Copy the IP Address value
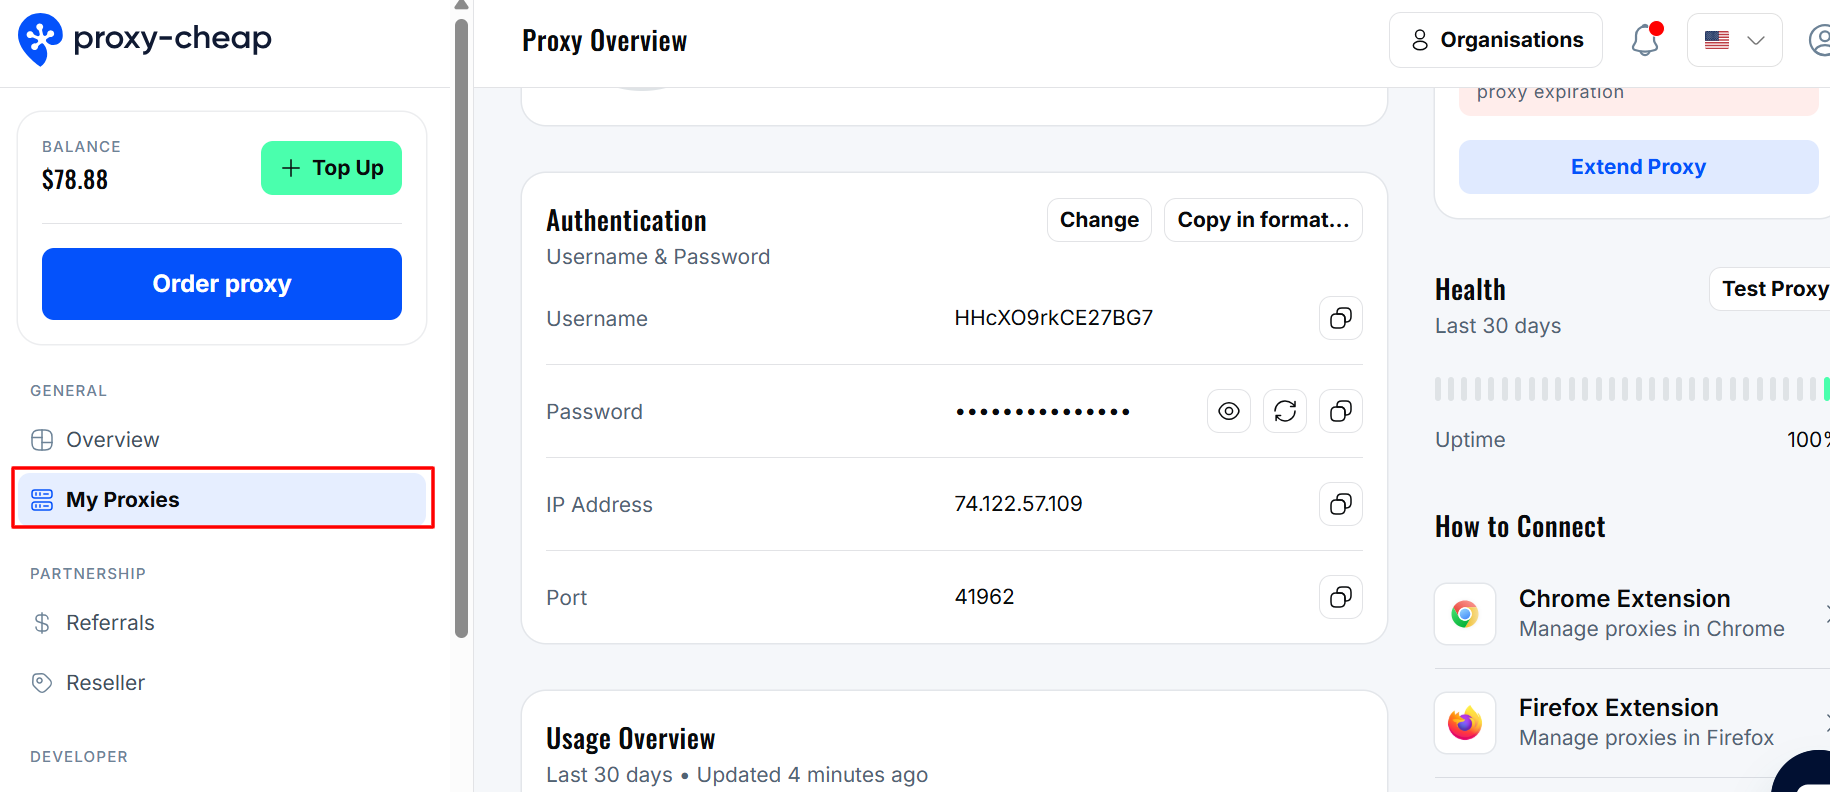This screenshot has height=792, width=1830. click(1340, 504)
